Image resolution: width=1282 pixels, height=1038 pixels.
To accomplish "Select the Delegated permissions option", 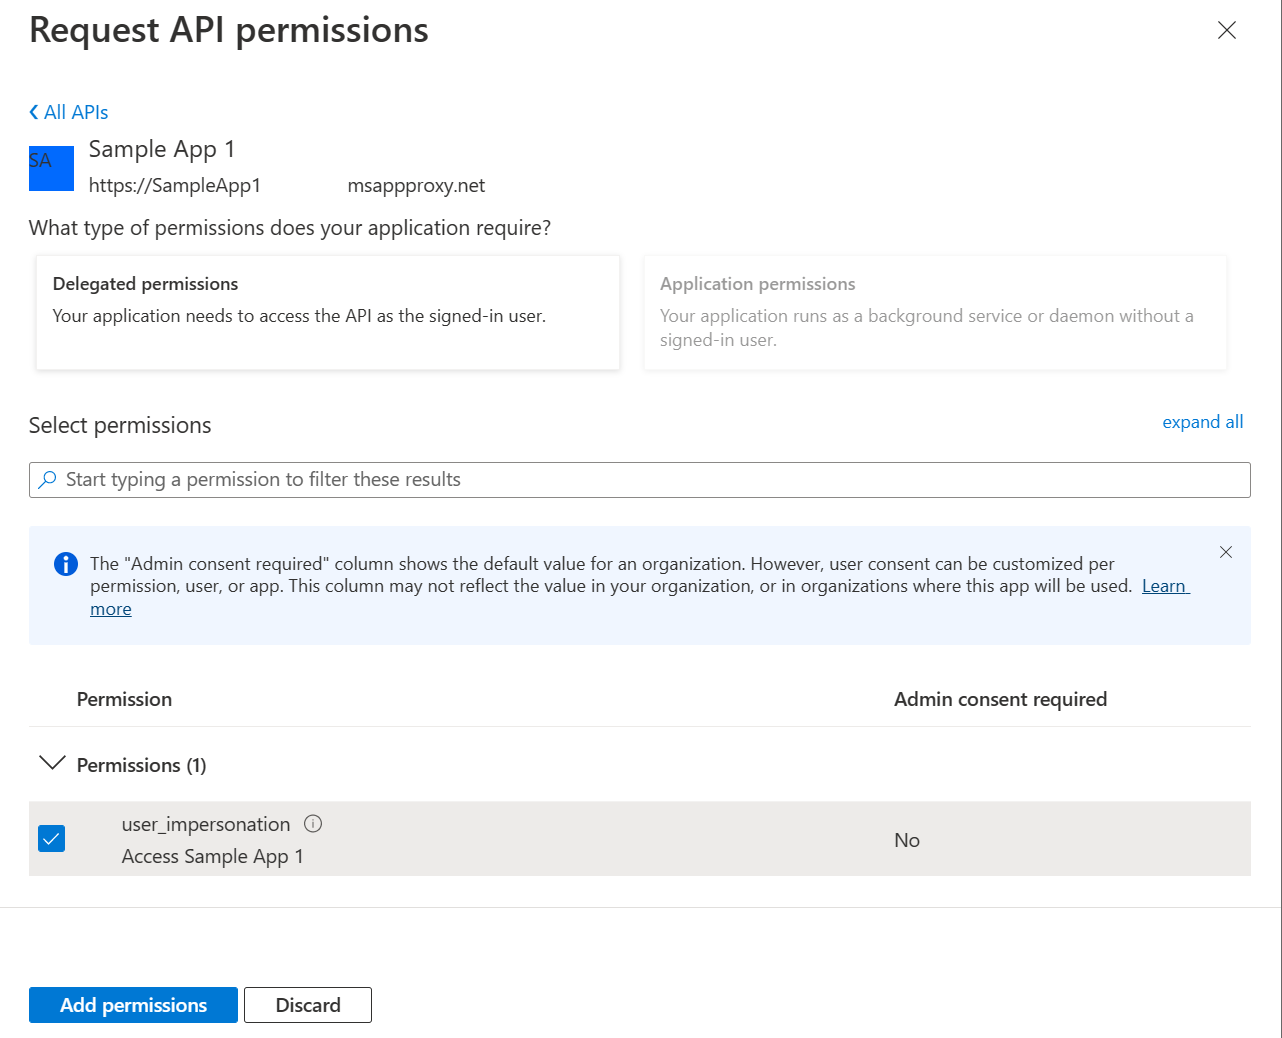I will [328, 312].
